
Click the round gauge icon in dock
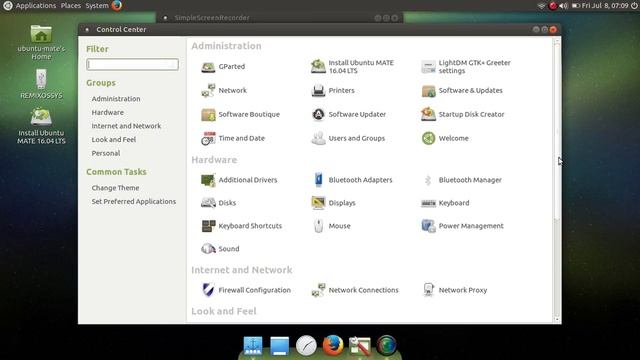tap(306, 345)
